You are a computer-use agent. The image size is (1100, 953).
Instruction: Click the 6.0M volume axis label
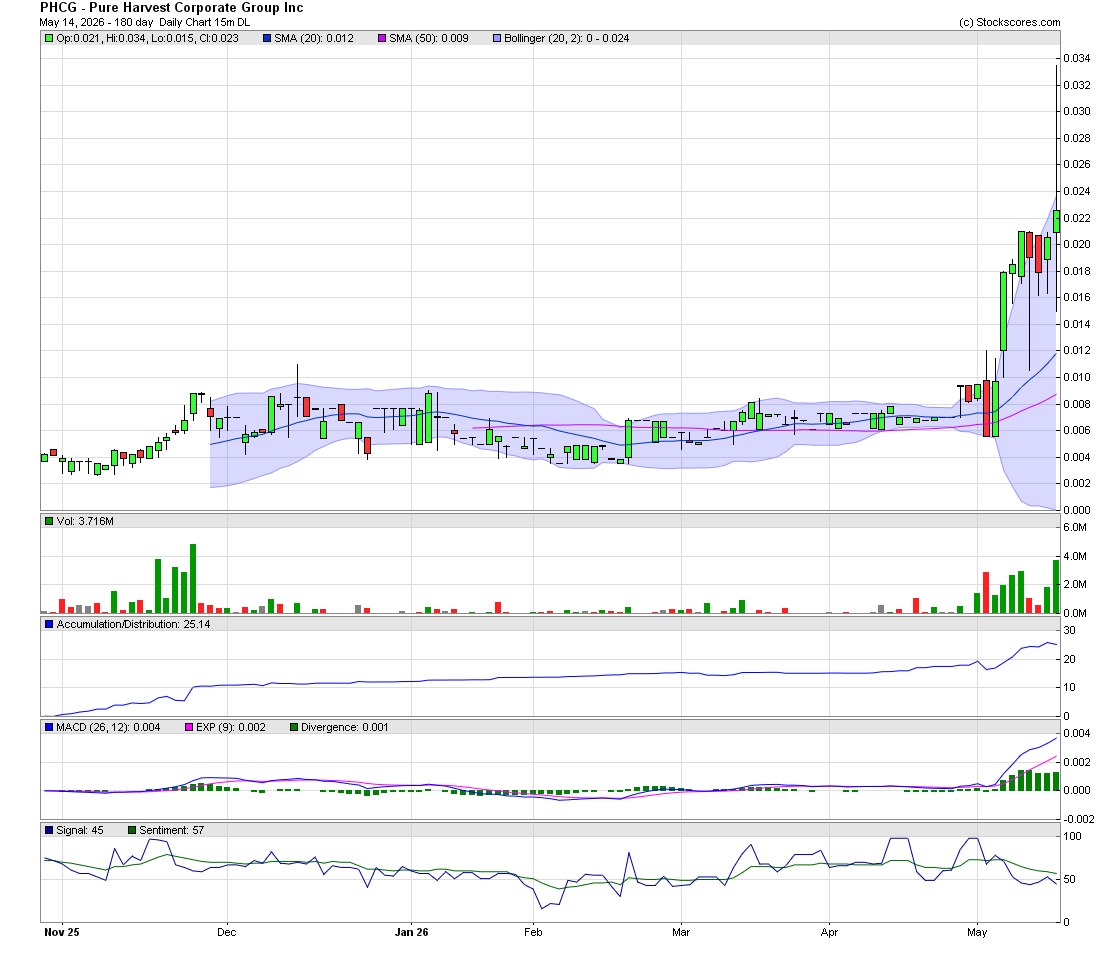point(1075,527)
